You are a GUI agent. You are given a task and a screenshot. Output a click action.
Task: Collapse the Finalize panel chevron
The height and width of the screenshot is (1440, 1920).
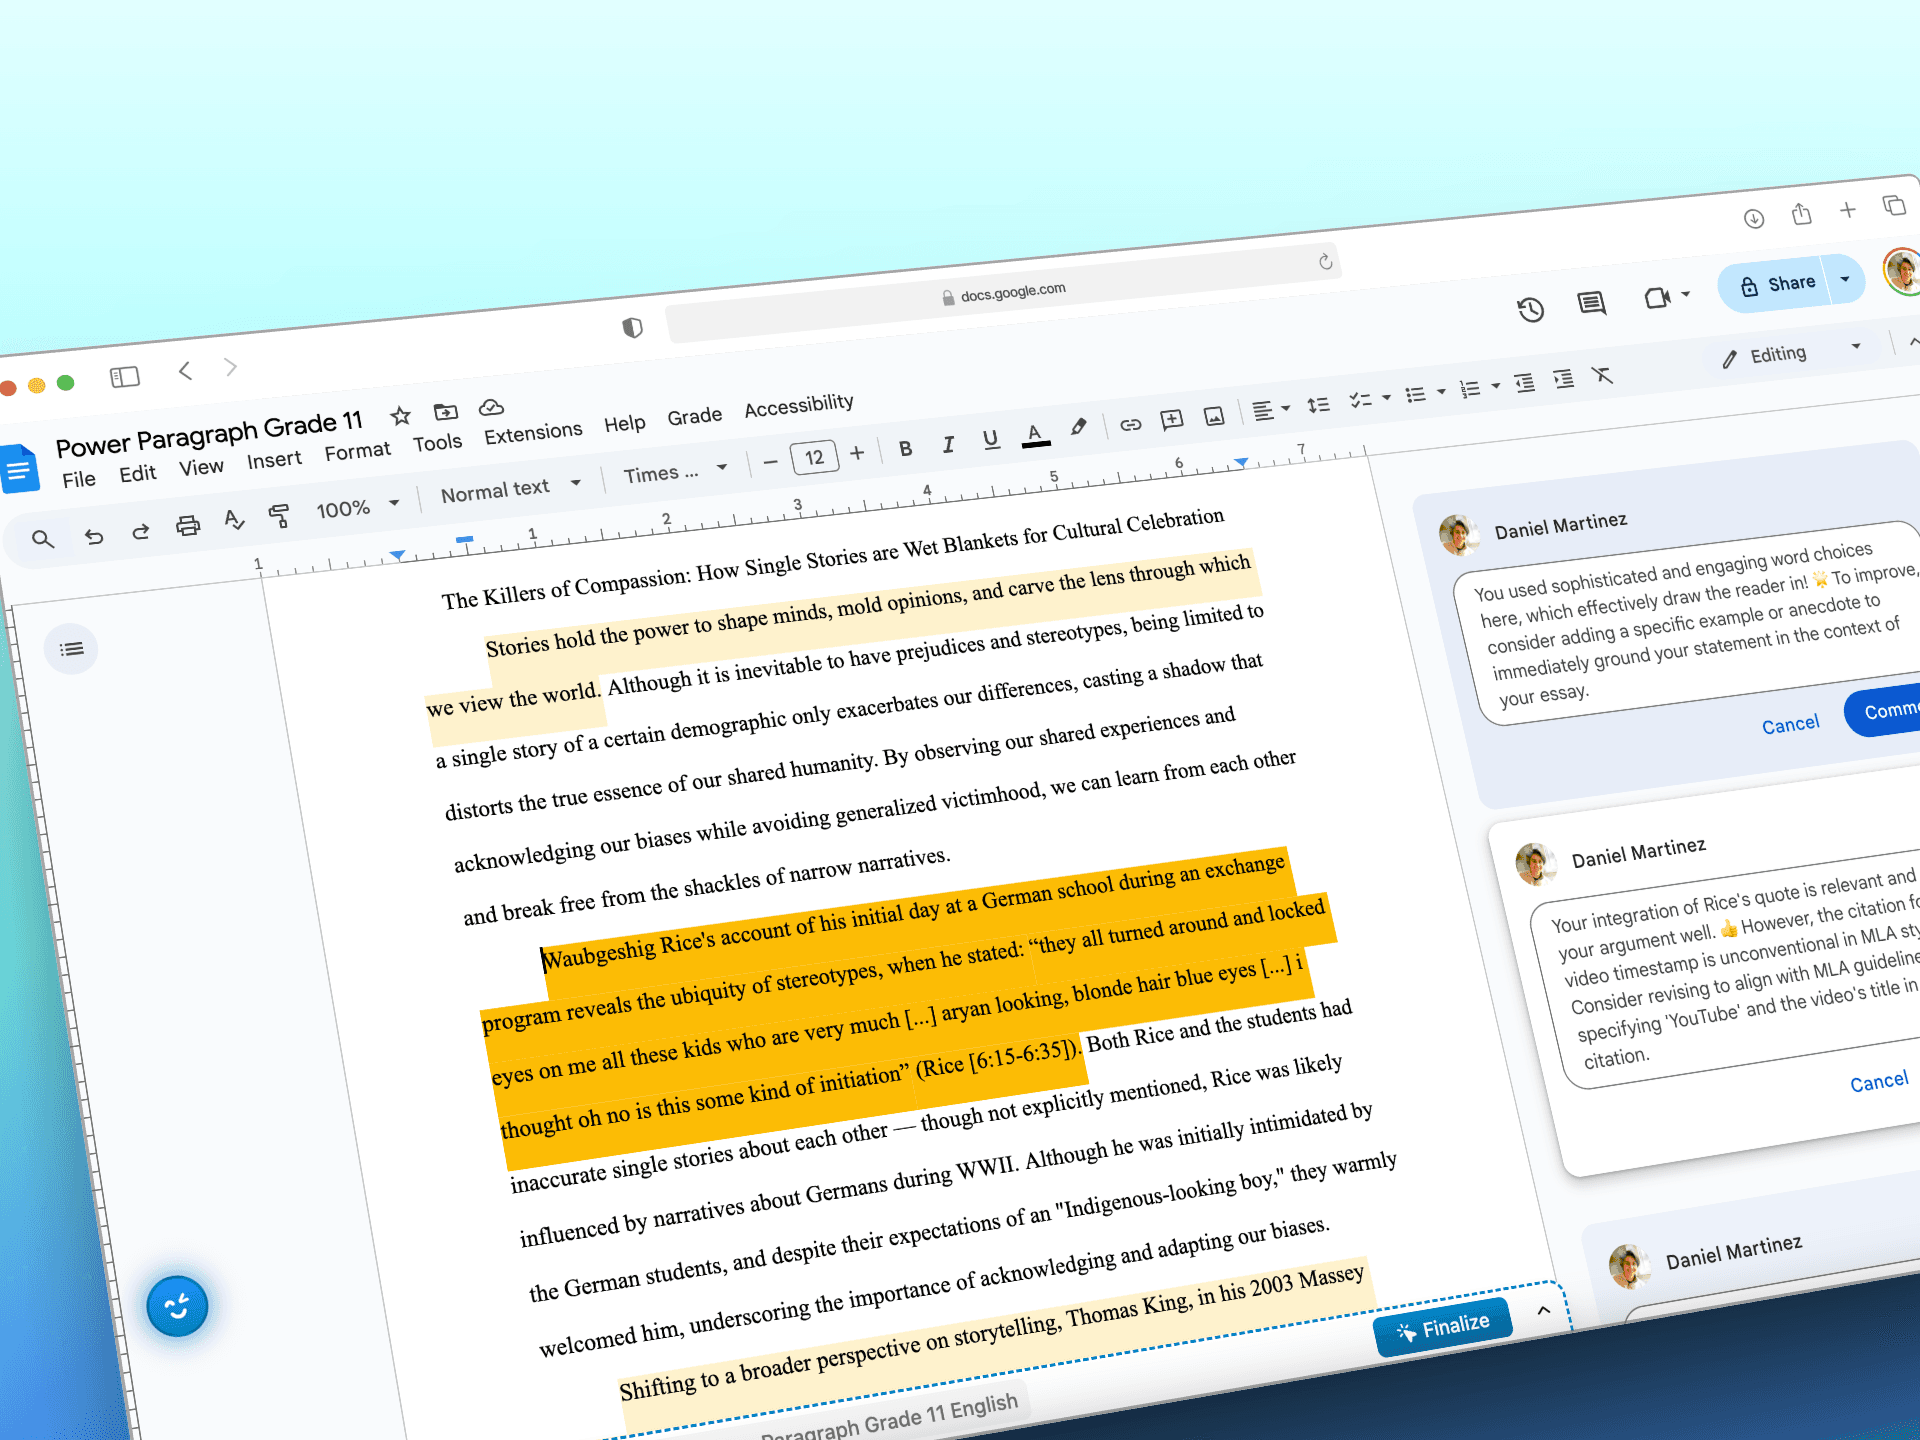tap(1543, 1310)
